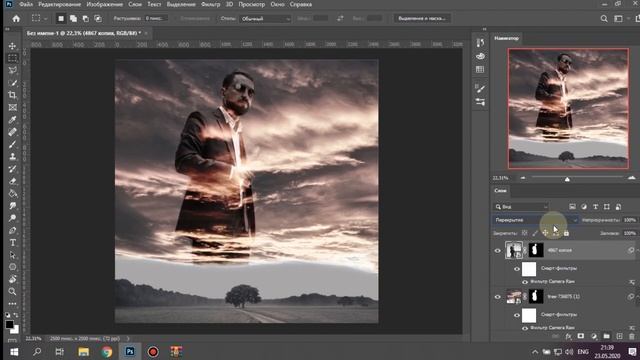This screenshot has width=640, height=360.
Task: Click the navigator zoom slider handle
Action: tap(567, 179)
